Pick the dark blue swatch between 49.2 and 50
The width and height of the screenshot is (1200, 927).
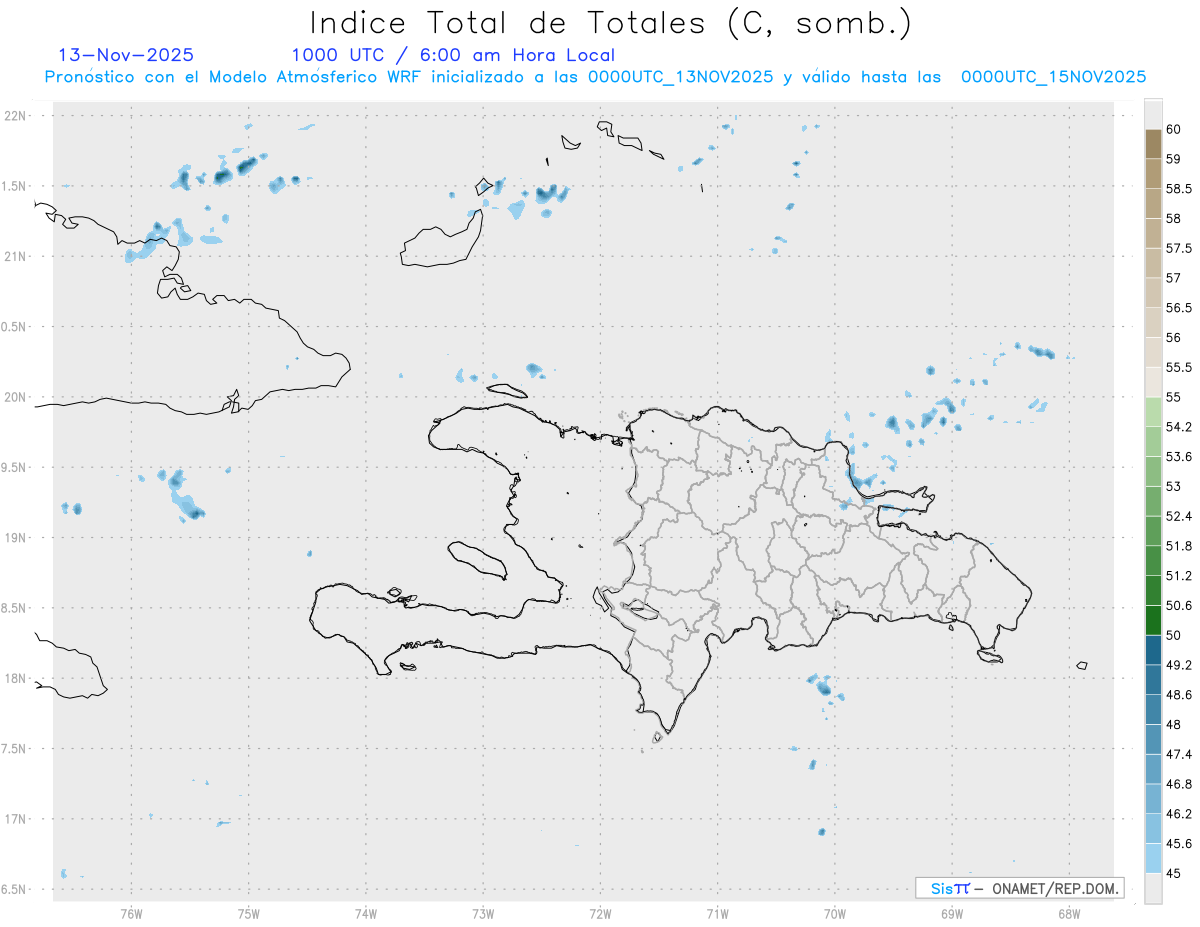coord(1153,650)
